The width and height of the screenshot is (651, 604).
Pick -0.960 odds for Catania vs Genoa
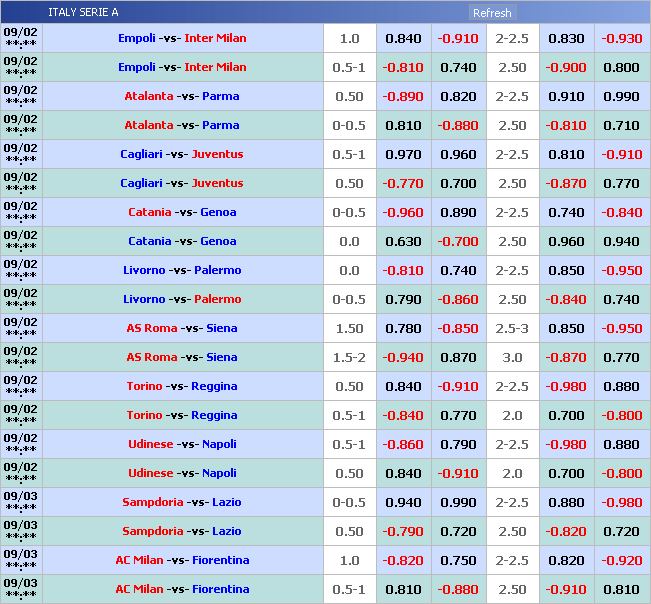[403, 212]
